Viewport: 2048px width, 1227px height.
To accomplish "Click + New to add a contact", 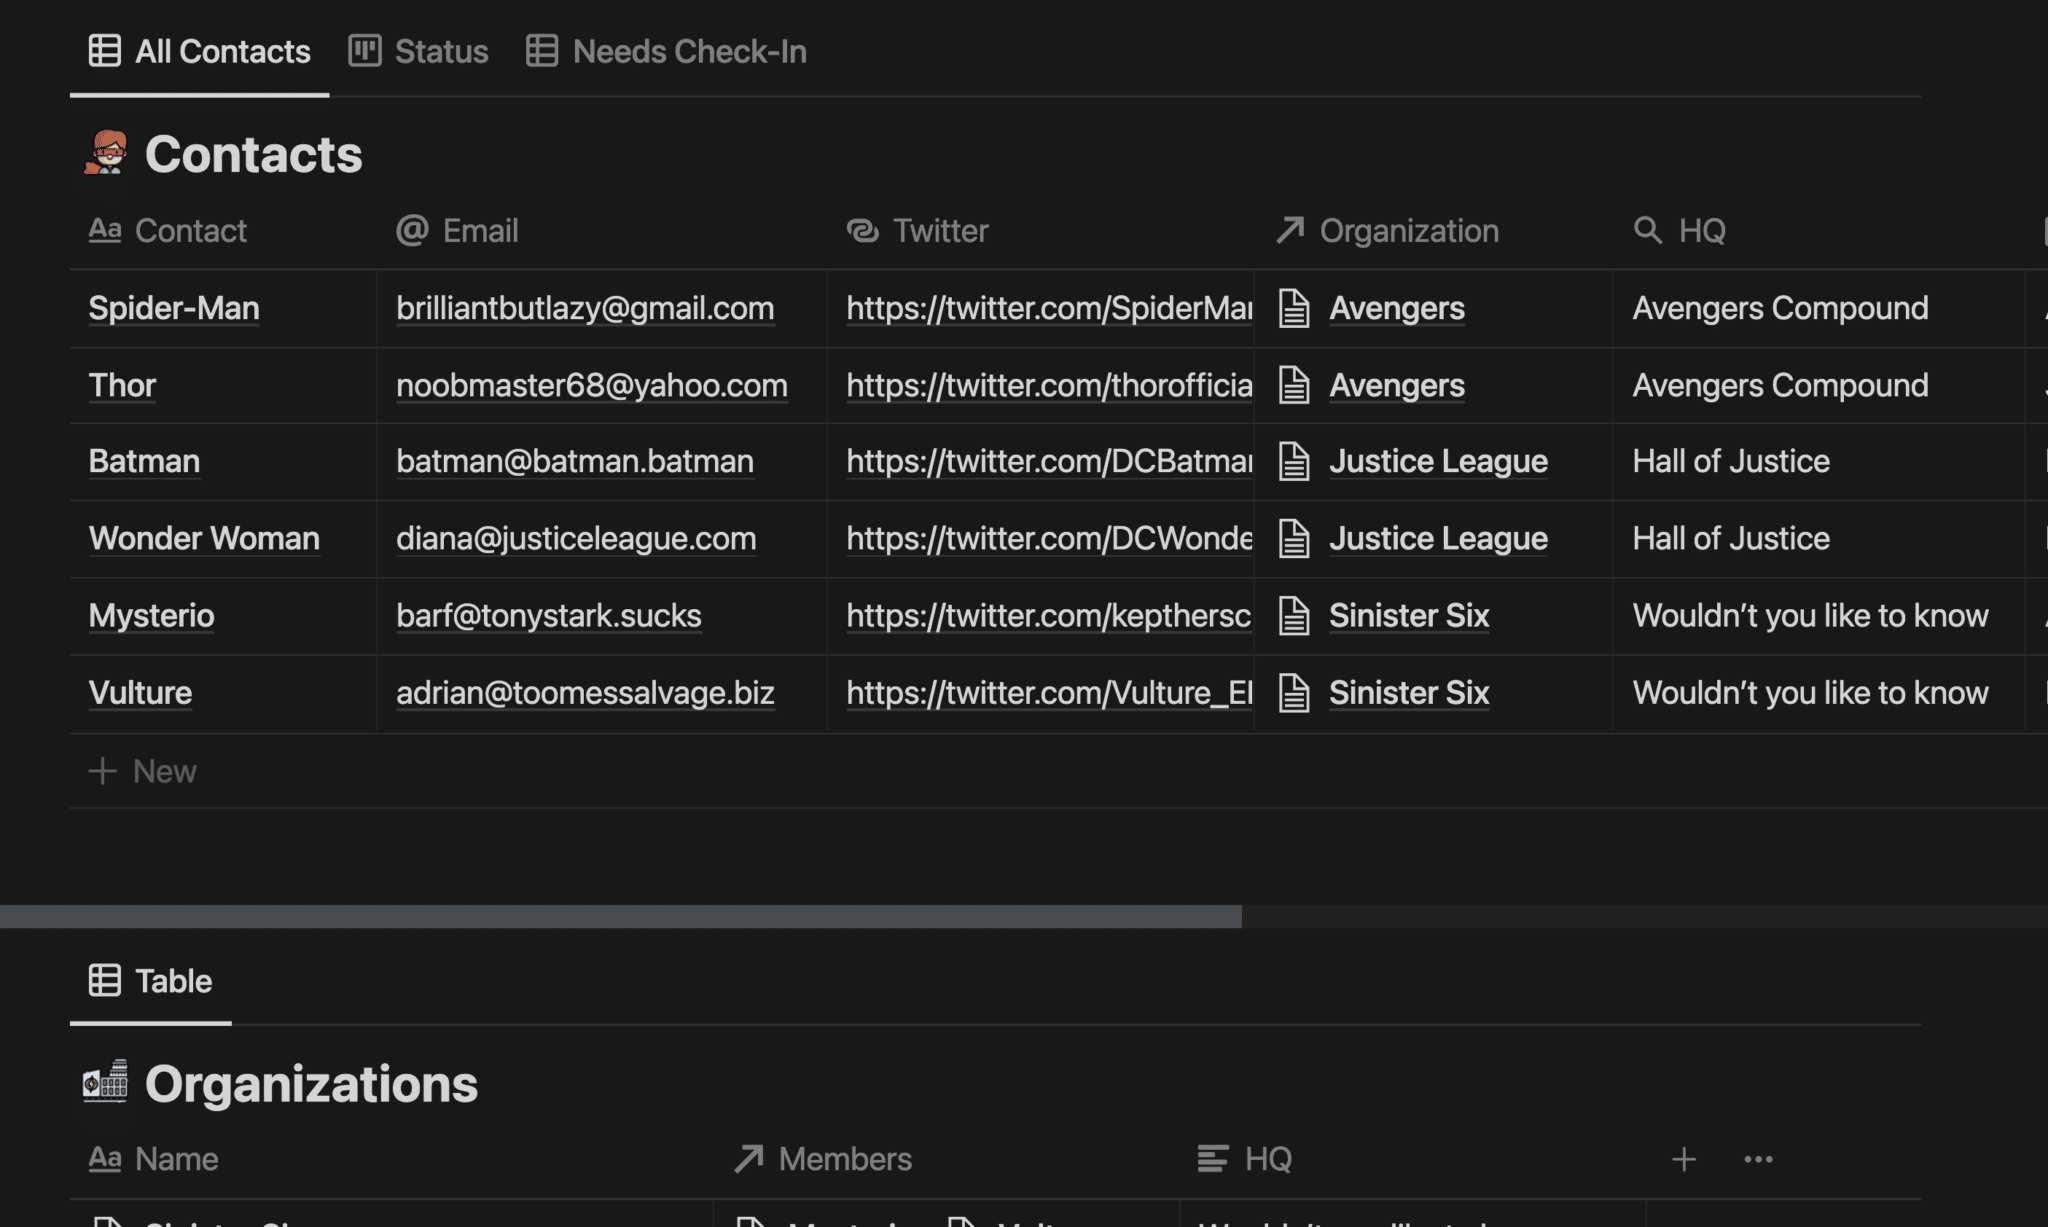I will [143, 770].
